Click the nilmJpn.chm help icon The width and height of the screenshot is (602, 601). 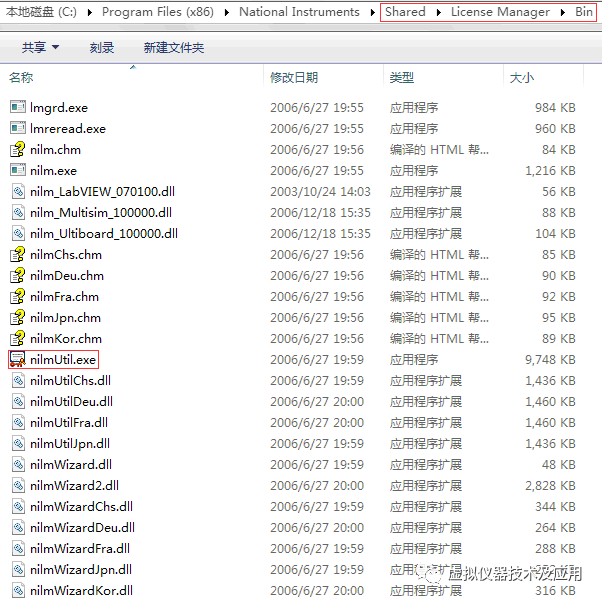pyautogui.click(x=18, y=317)
